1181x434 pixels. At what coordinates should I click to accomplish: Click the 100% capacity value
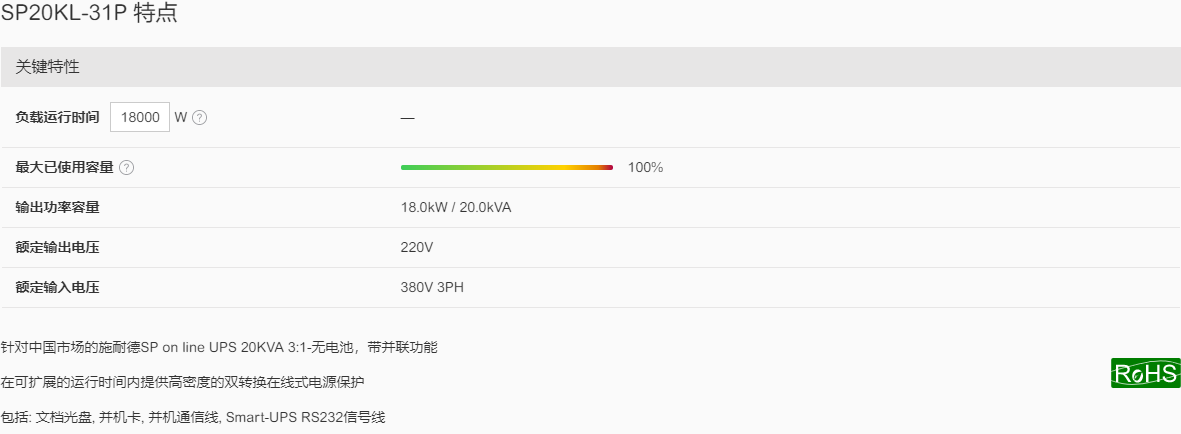tap(645, 167)
